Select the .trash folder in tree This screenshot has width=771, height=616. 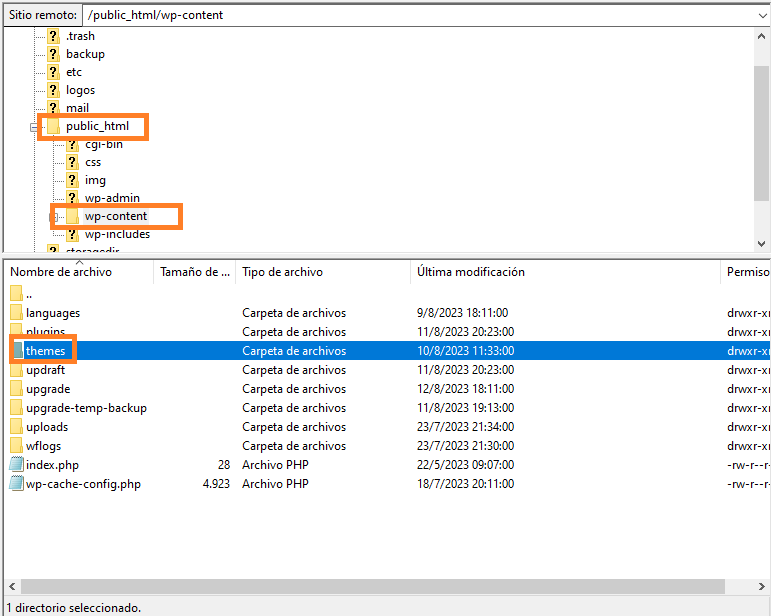click(80, 36)
